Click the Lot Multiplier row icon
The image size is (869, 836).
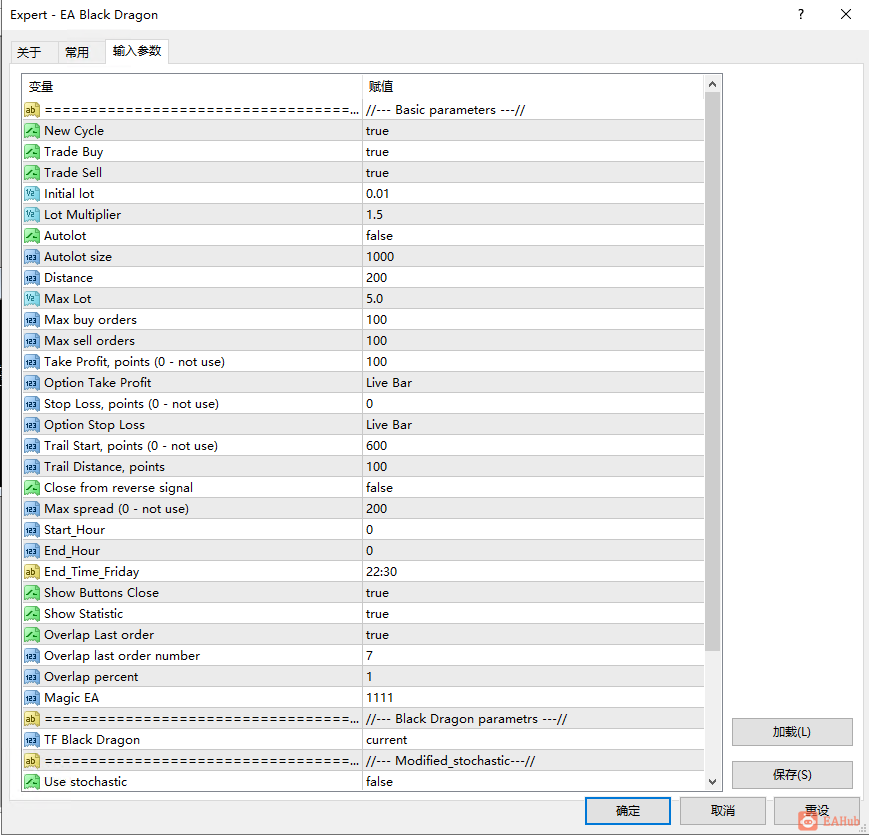32,215
